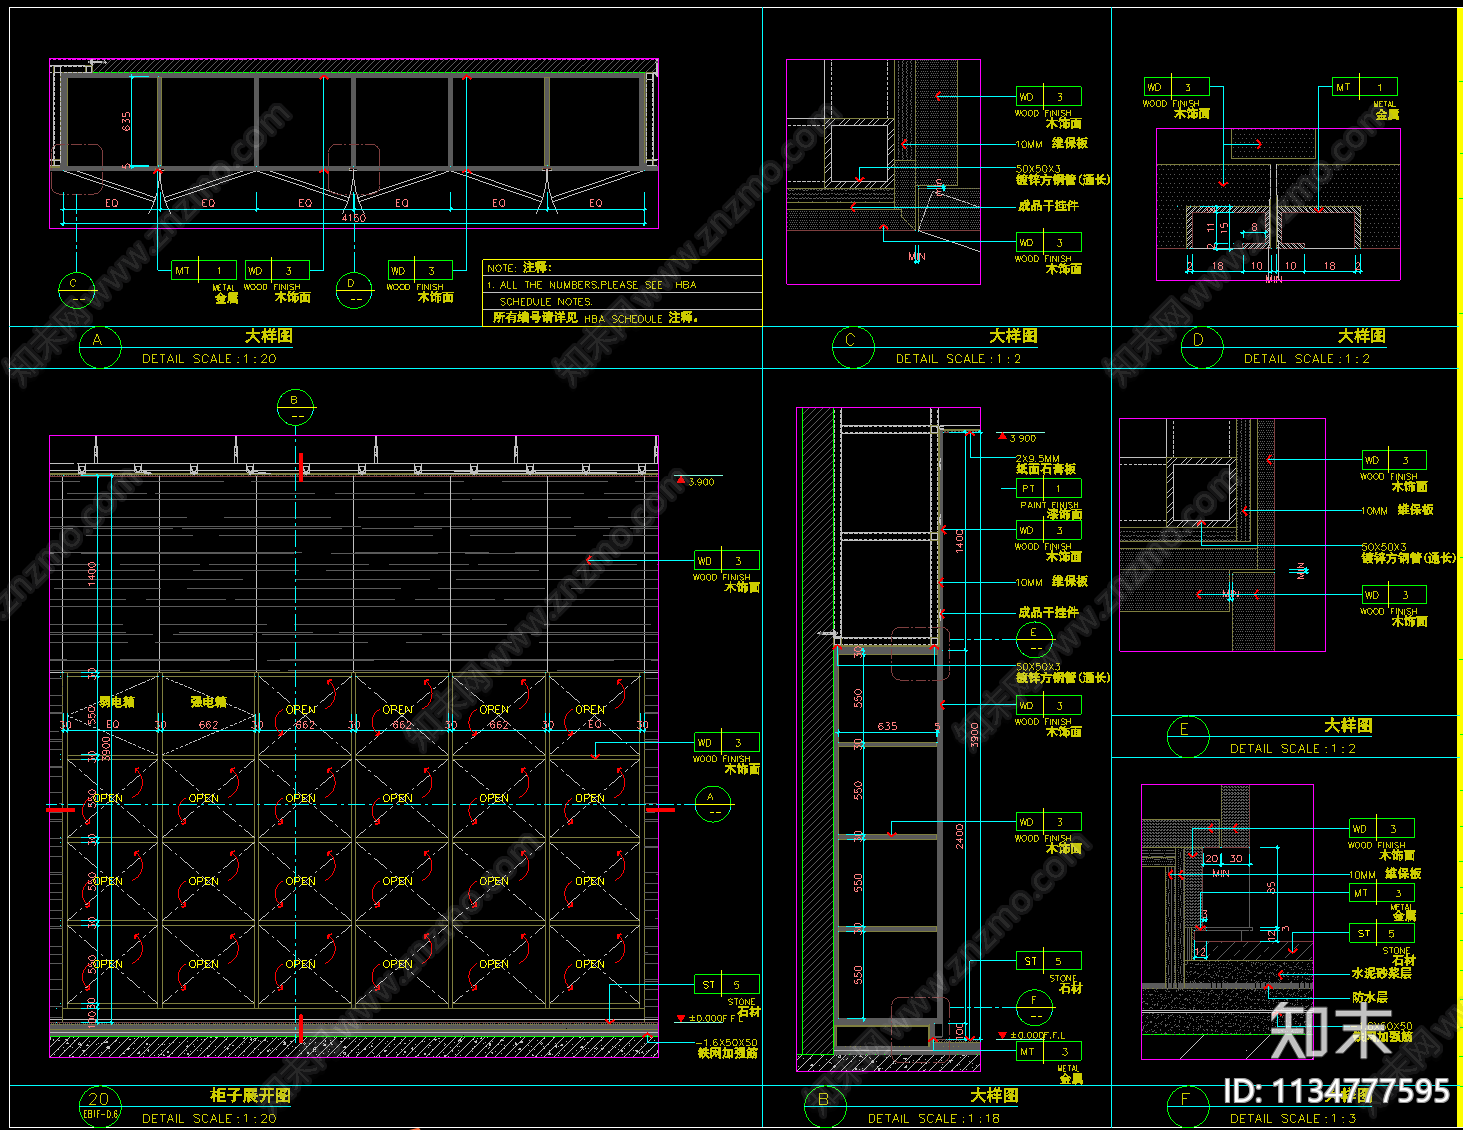Select the '弱电箱' label in the cabinet elevation
This screenshot has height=1130, width=1463.
pos(116,702)
